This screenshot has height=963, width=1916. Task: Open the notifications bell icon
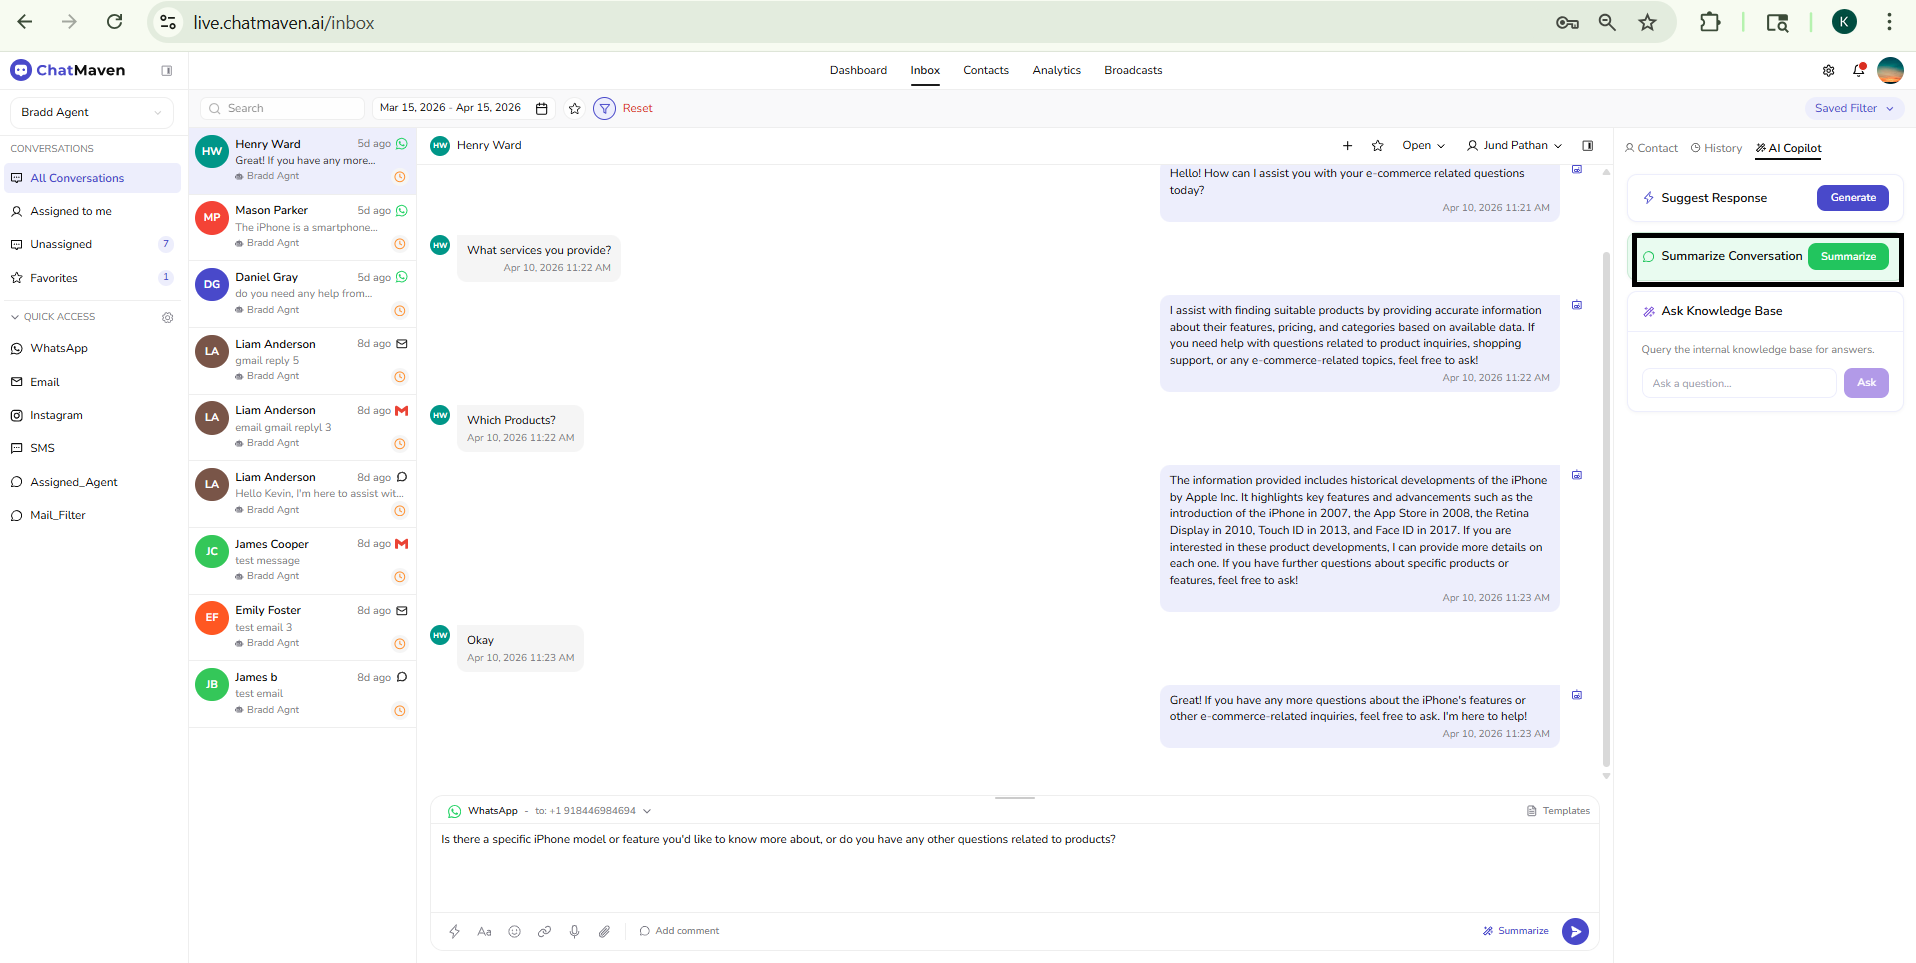click(1858, 70)
